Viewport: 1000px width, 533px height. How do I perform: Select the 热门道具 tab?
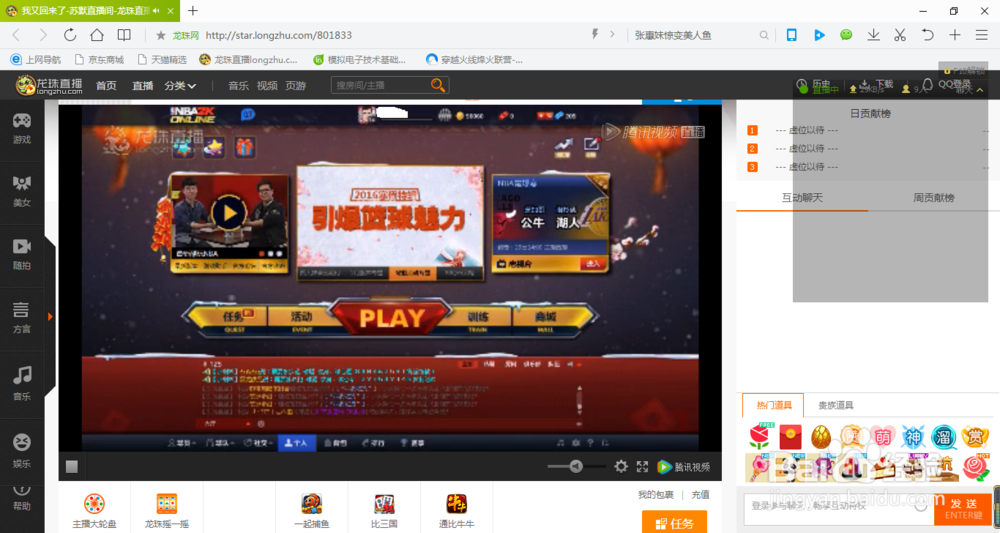(774, 405)
